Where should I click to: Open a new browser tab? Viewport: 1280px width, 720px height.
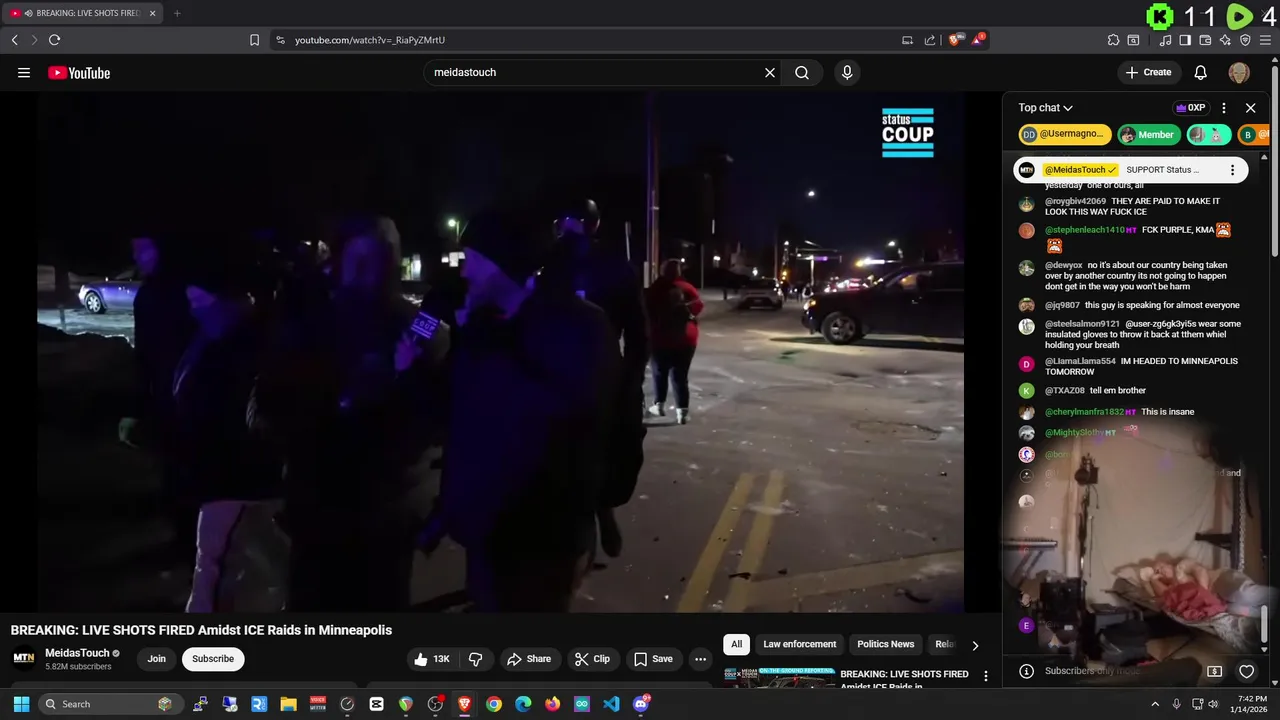point(177,13)
